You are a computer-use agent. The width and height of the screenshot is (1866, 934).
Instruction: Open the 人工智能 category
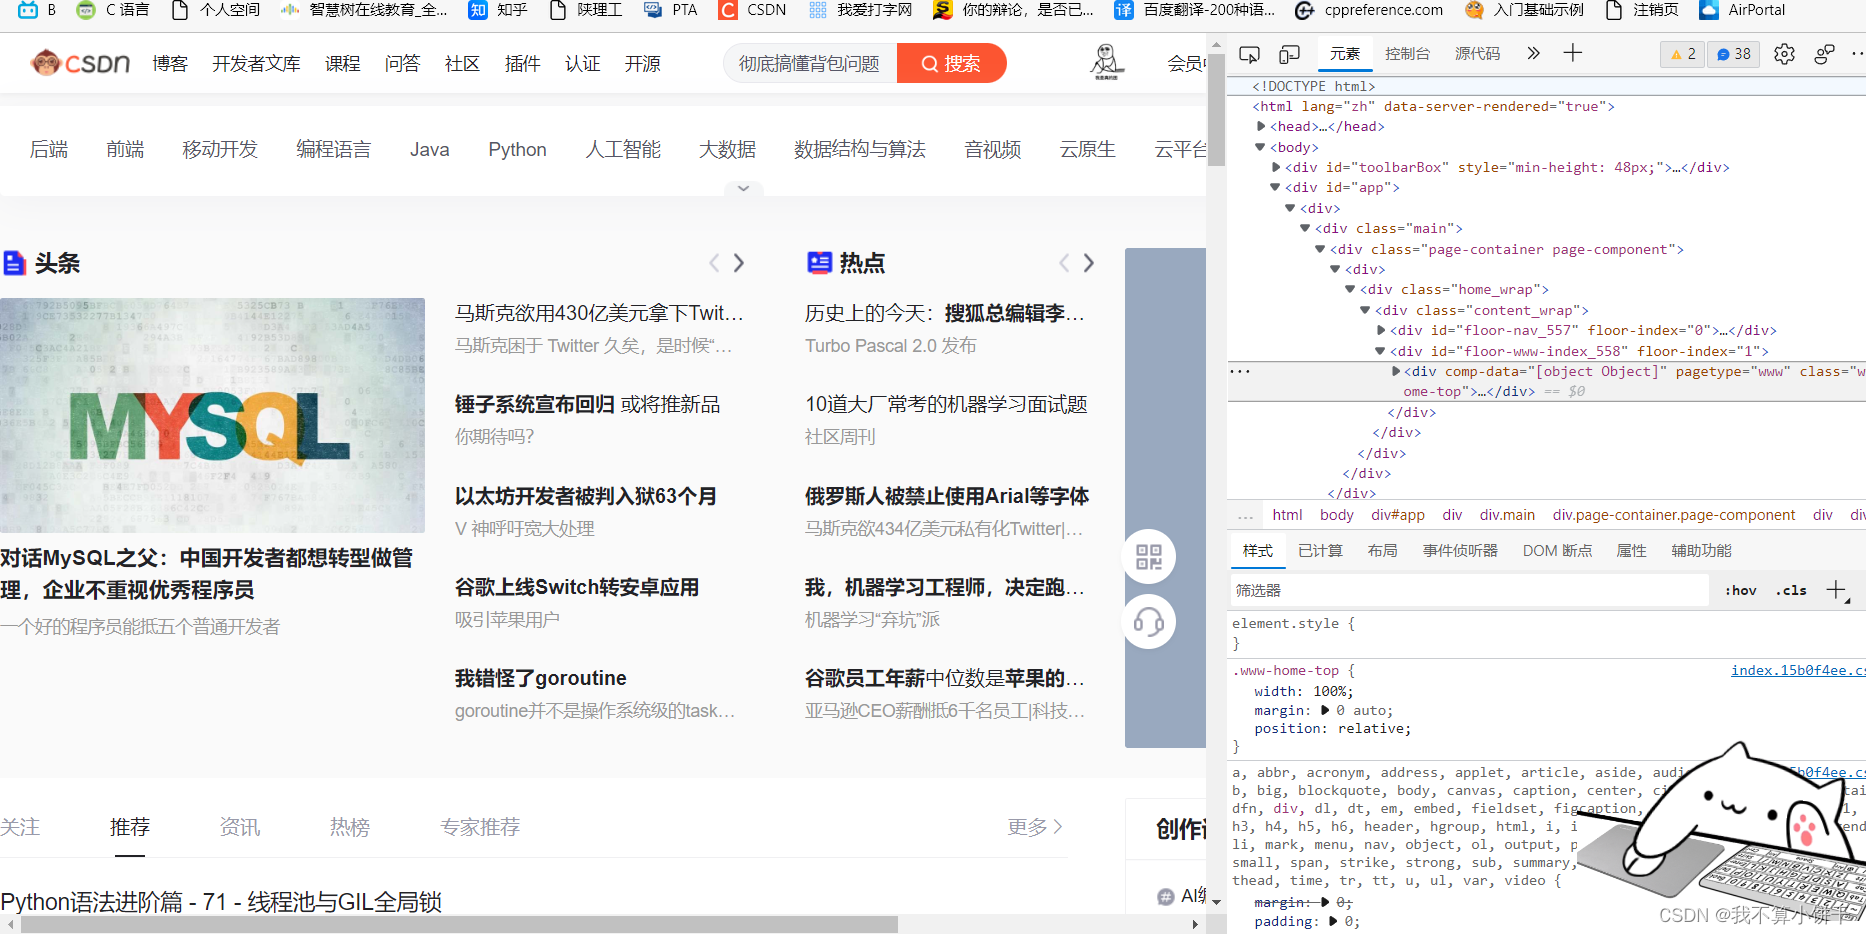point(623,149)
